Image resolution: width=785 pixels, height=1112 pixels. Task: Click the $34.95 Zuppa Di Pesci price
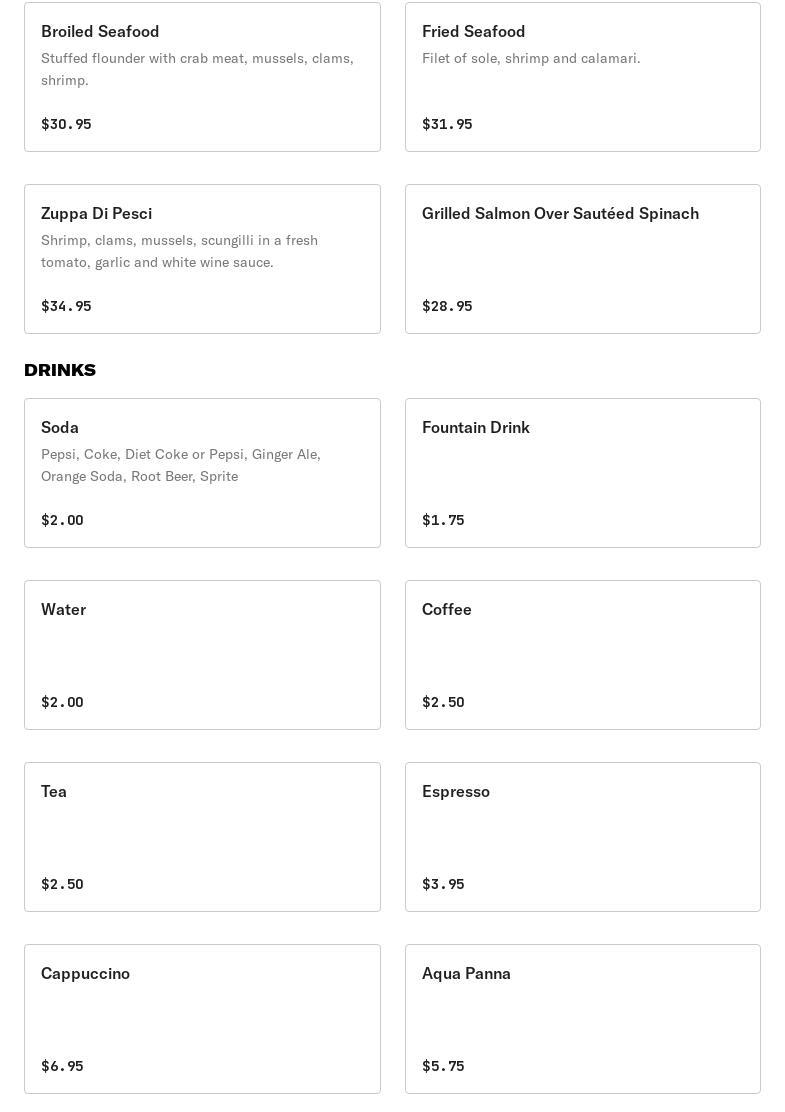pyautogui.click(x=66, y=306)
